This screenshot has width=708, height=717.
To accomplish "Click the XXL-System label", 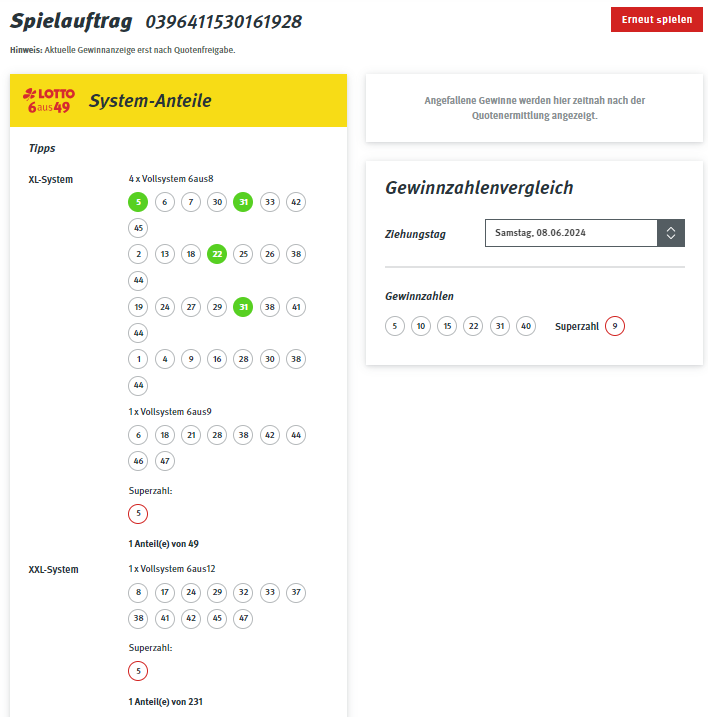I will pyautogui.click(x=54, y=569).
